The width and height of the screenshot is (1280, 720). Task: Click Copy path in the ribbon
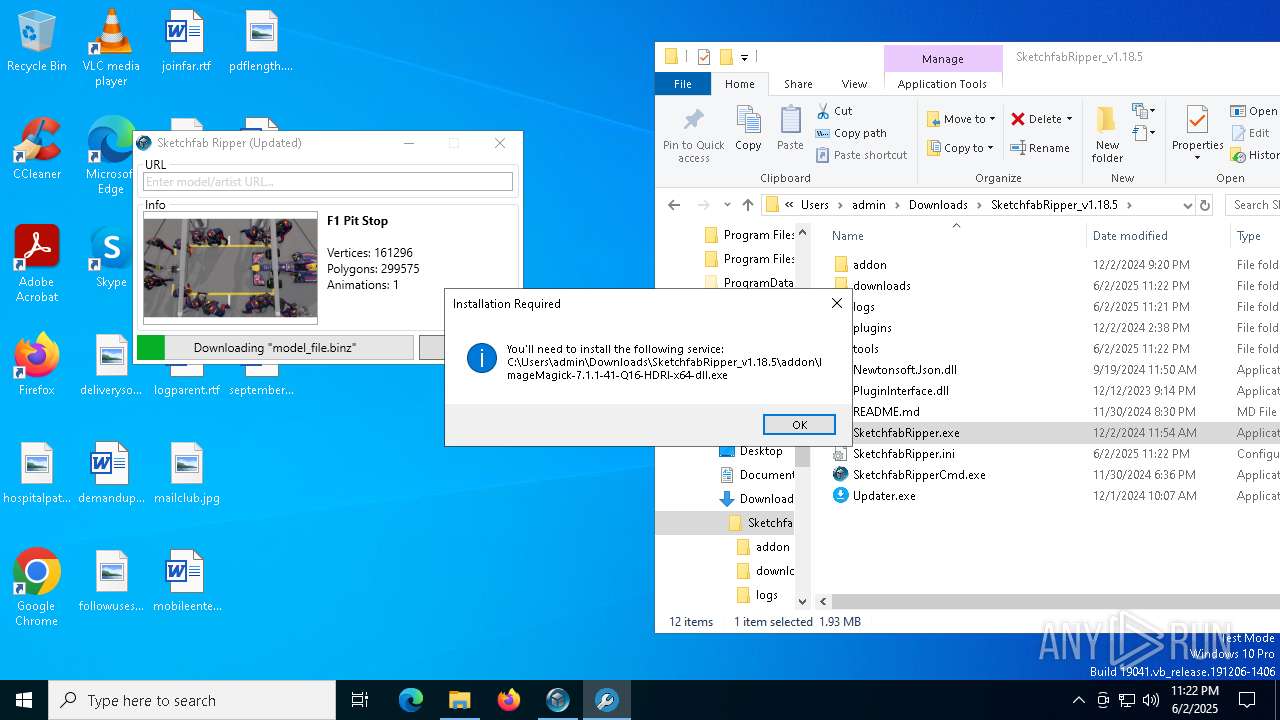pyautogui.click(x=851, y=133)
